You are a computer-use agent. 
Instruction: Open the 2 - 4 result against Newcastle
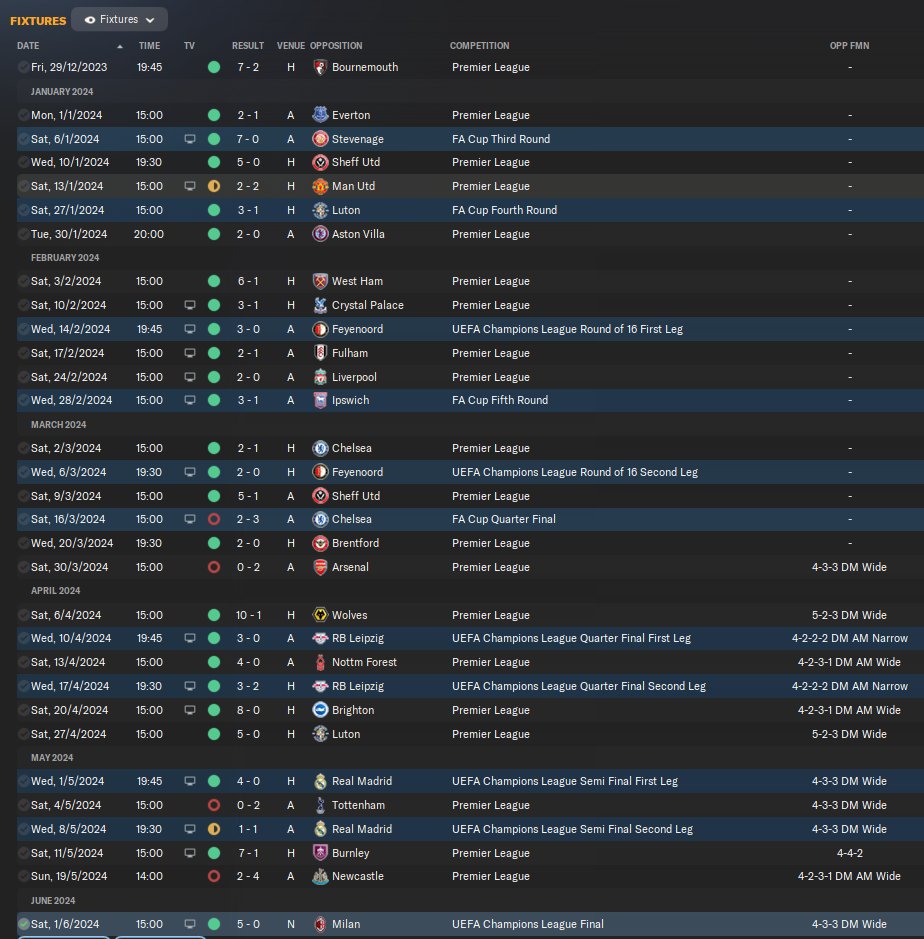tap(248, 876)
